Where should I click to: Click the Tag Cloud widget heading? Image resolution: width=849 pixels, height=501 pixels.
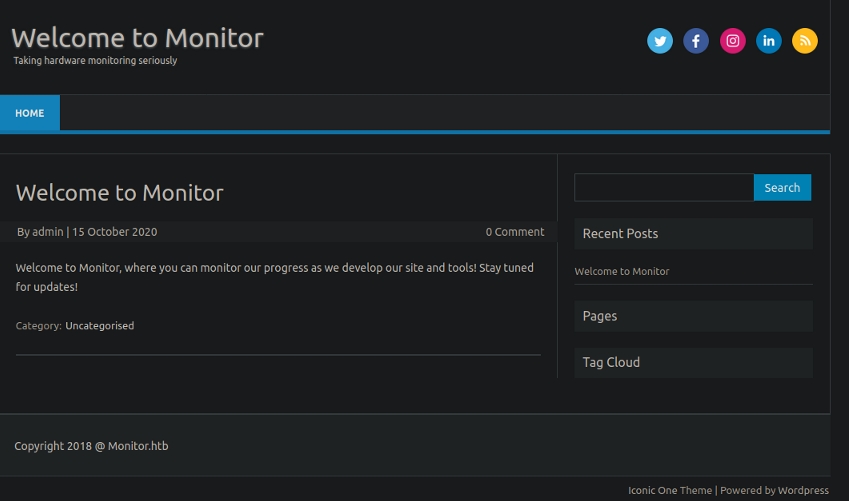point(611,363)
